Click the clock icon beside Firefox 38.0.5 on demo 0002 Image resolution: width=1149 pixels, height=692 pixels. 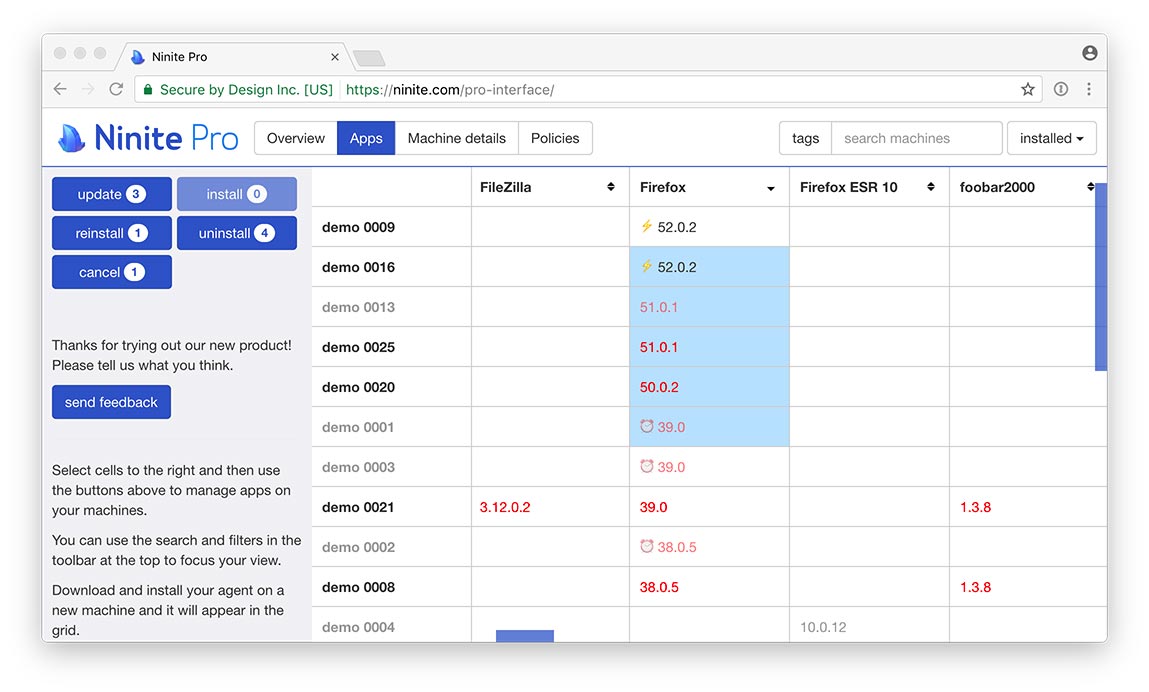tap(646, 546)
